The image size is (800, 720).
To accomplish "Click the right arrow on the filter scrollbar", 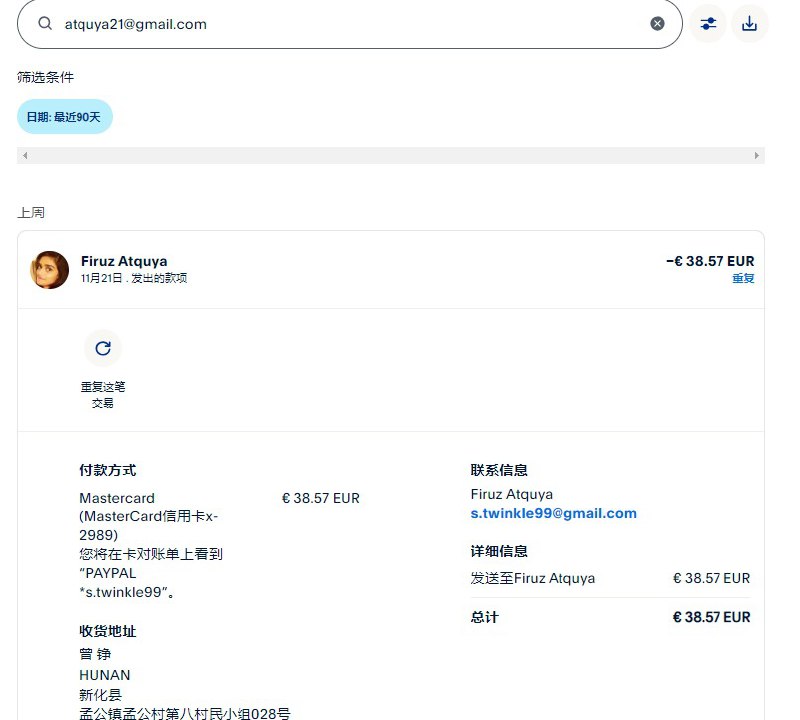I will [x=757, y=156].
